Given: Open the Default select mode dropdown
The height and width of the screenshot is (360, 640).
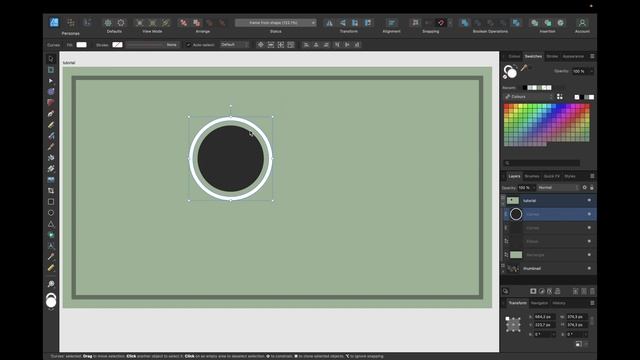Looking at the screenshot, I should [x=234, y=44].
